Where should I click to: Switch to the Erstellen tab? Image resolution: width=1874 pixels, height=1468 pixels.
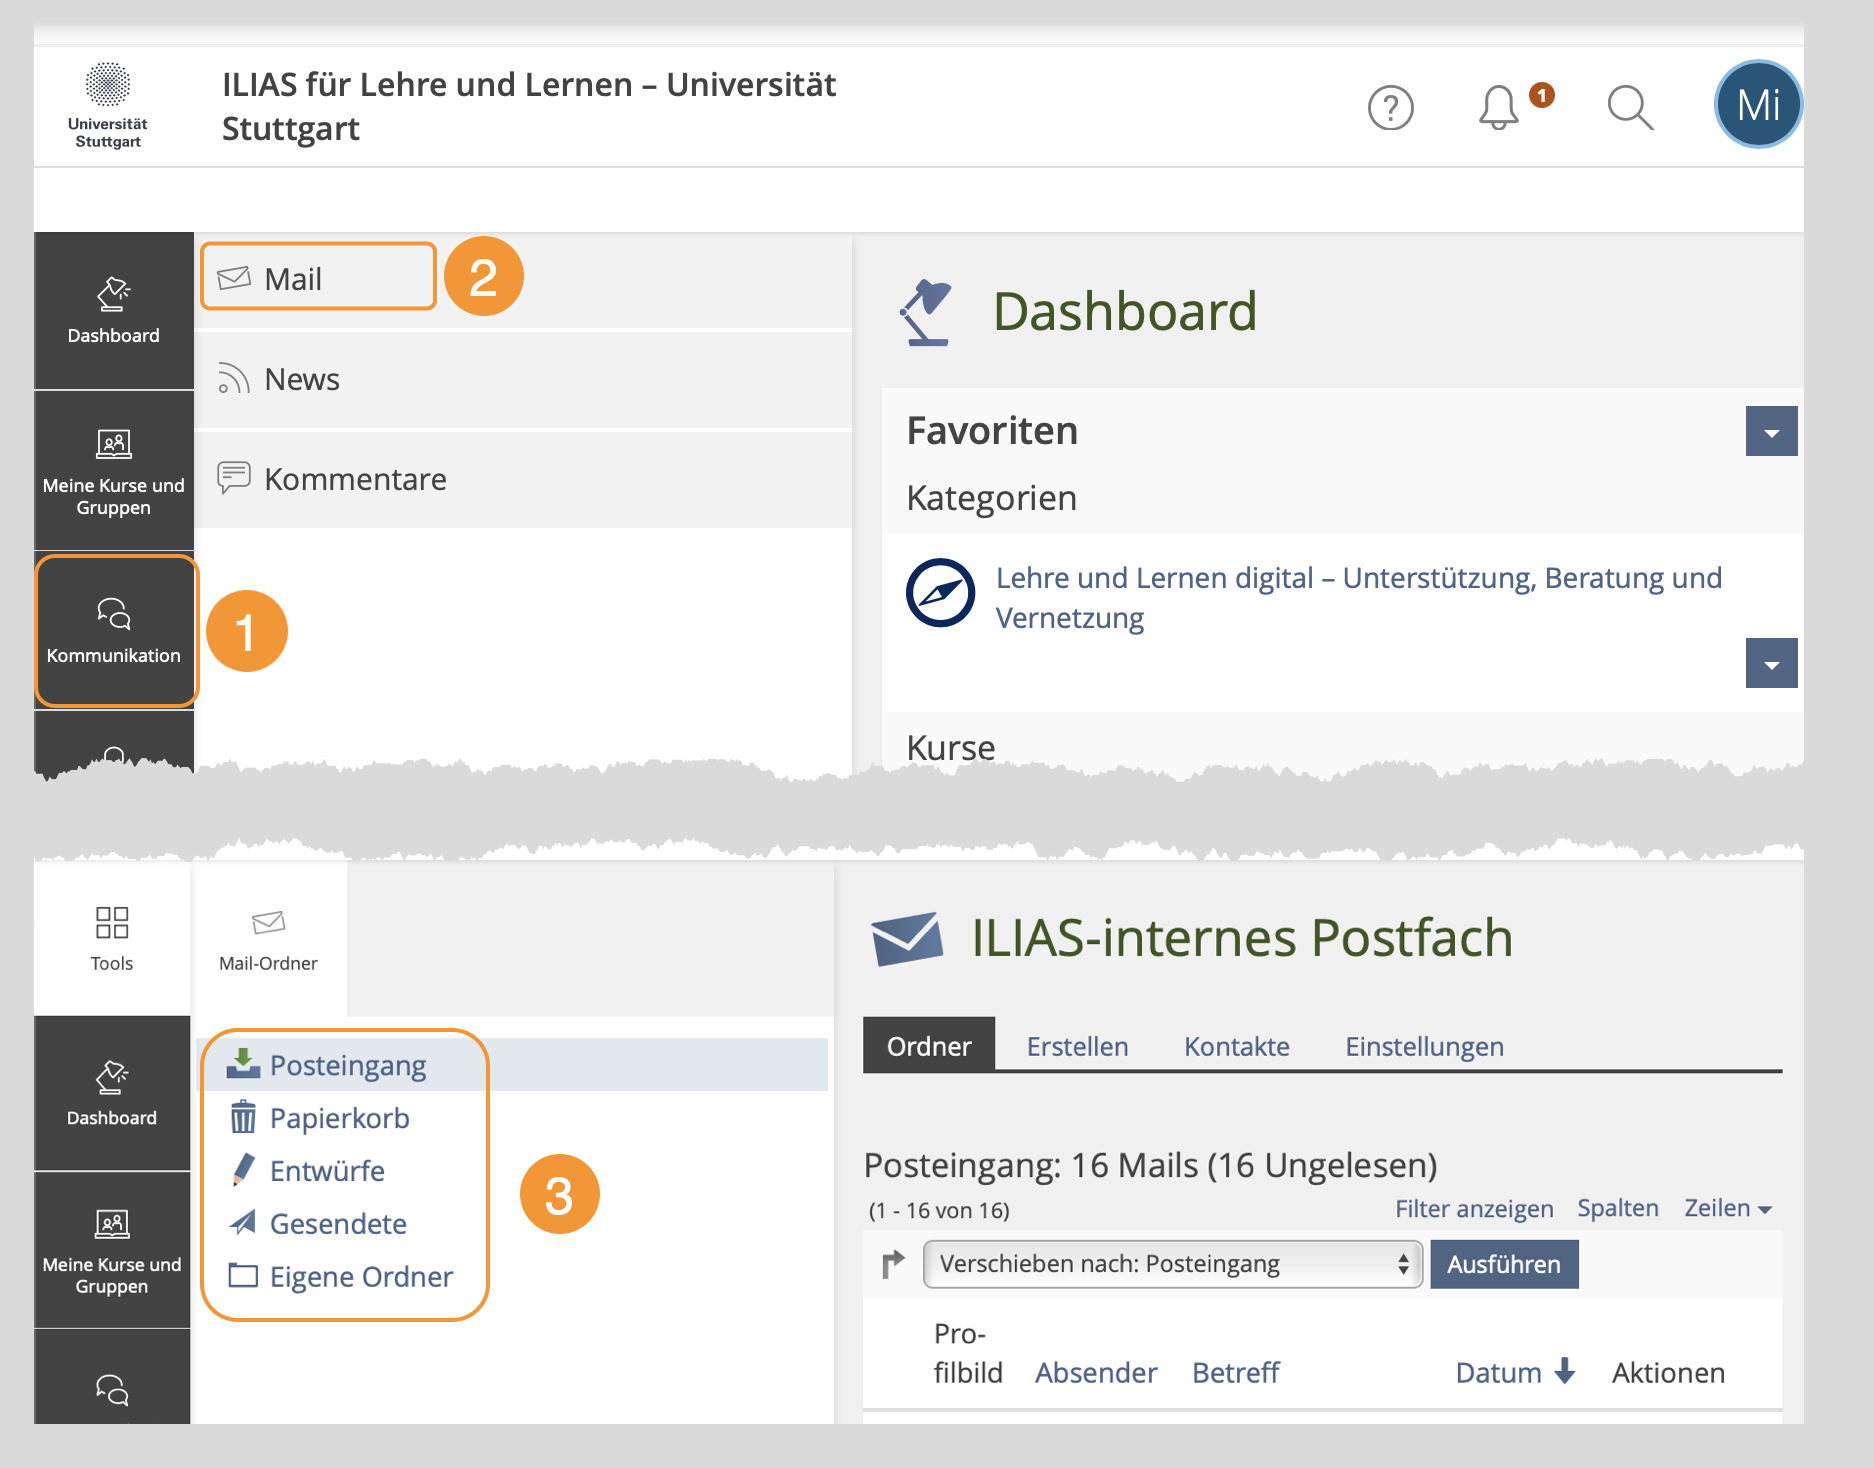click(1077, 1046)
